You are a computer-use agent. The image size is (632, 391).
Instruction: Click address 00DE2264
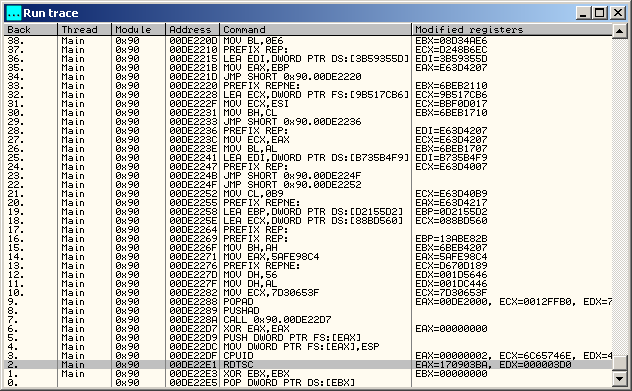point(193,230)
